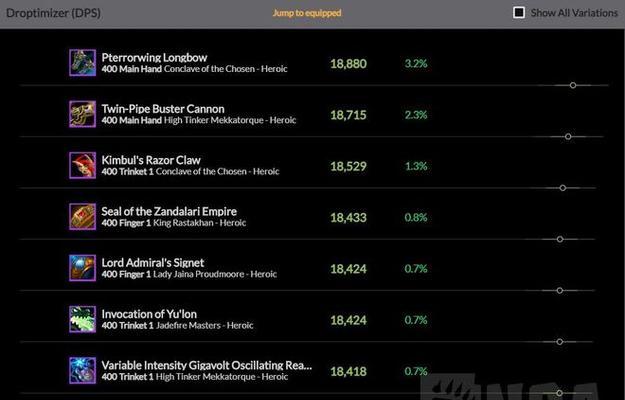
Task: Click the Kimbul's Razor Claw item icon
Action: pos(83,165)
